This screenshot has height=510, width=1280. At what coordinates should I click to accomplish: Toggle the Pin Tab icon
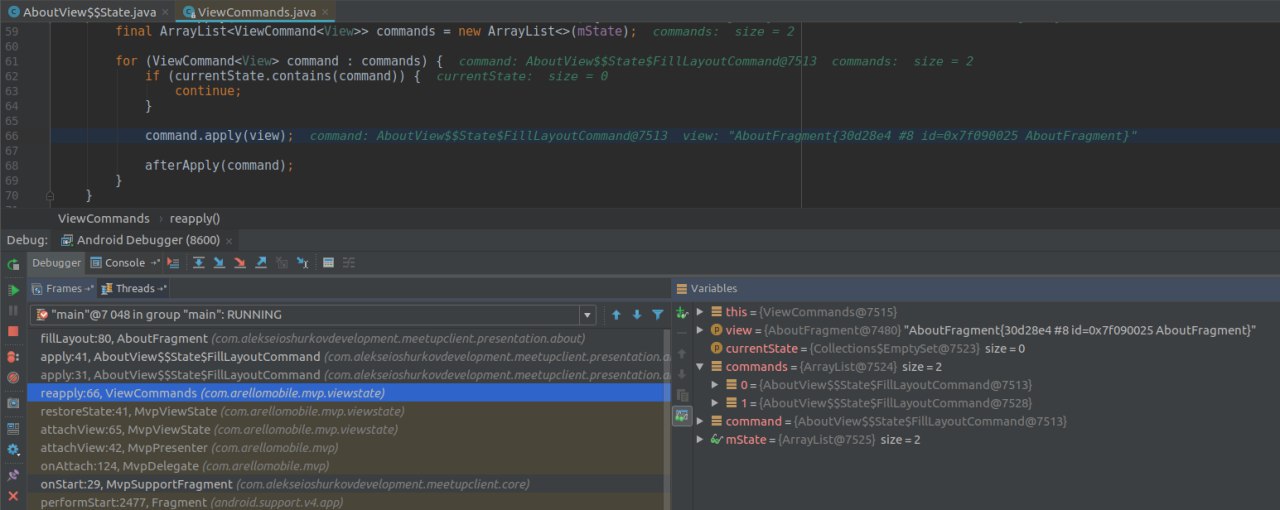coord(13,474)
